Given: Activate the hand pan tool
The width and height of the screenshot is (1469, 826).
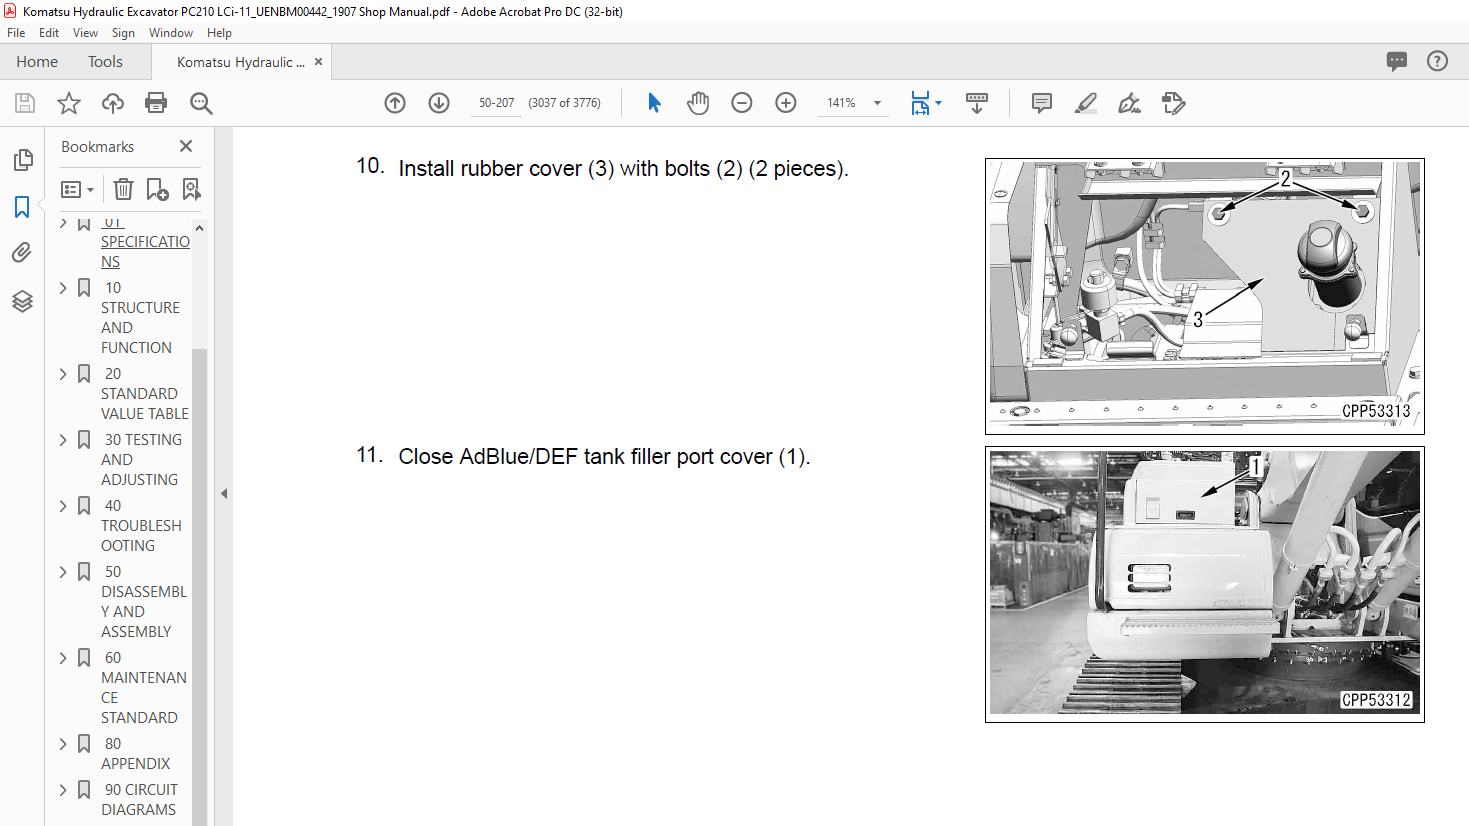Looking at the screenshot, I should click(x=698, y=103).
